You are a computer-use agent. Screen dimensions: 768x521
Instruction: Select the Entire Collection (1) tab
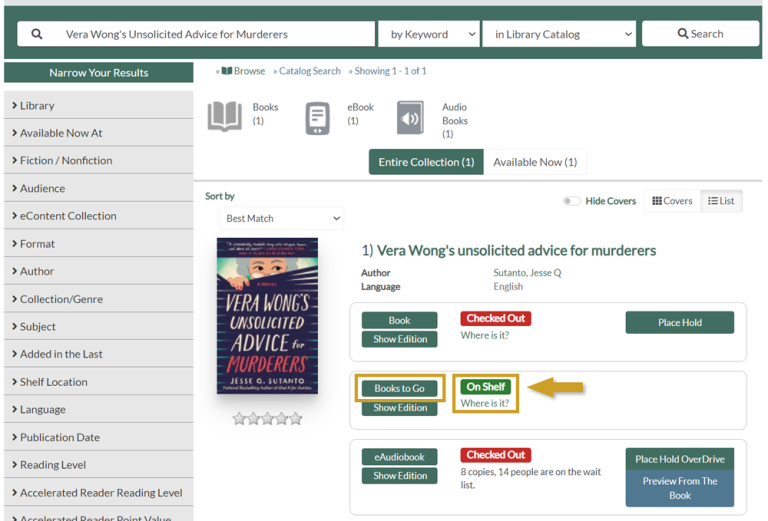(x=426, y=162)
